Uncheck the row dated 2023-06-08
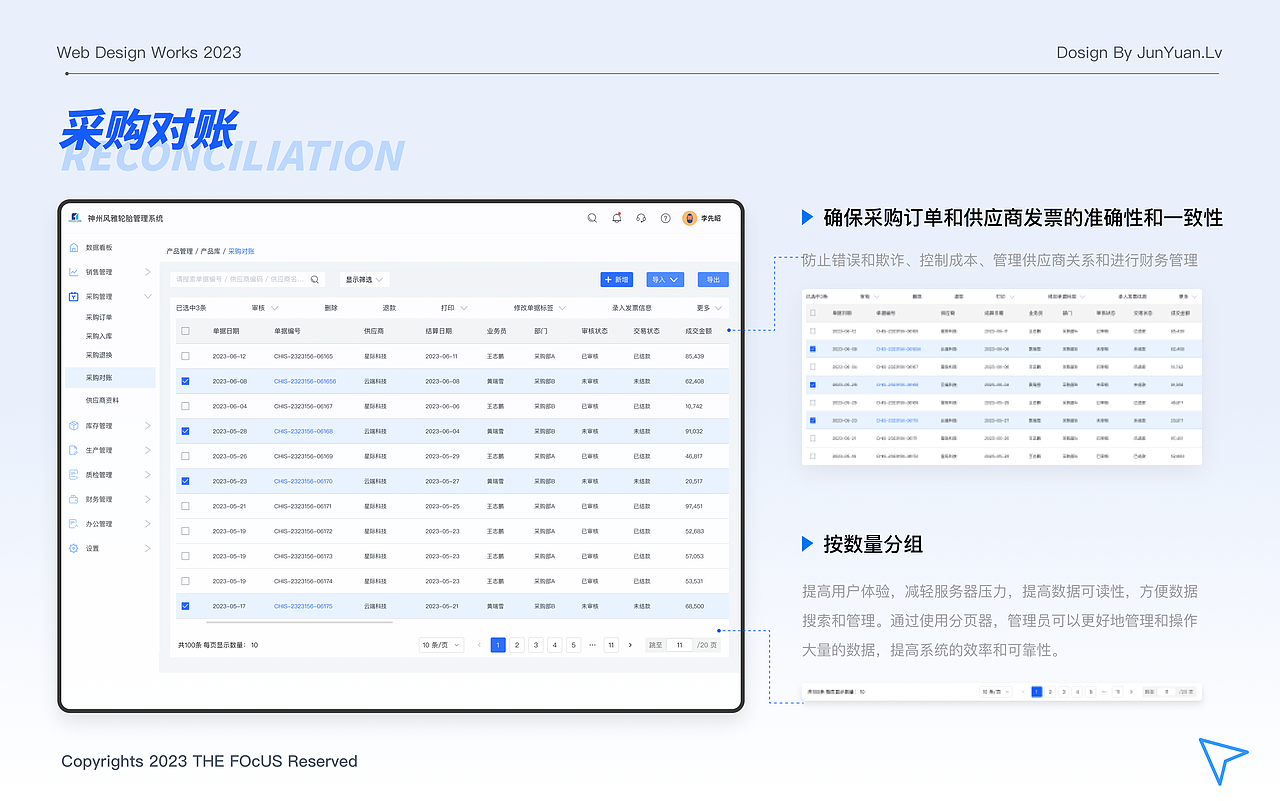The image size is (1280, 801). coord(185,381)
